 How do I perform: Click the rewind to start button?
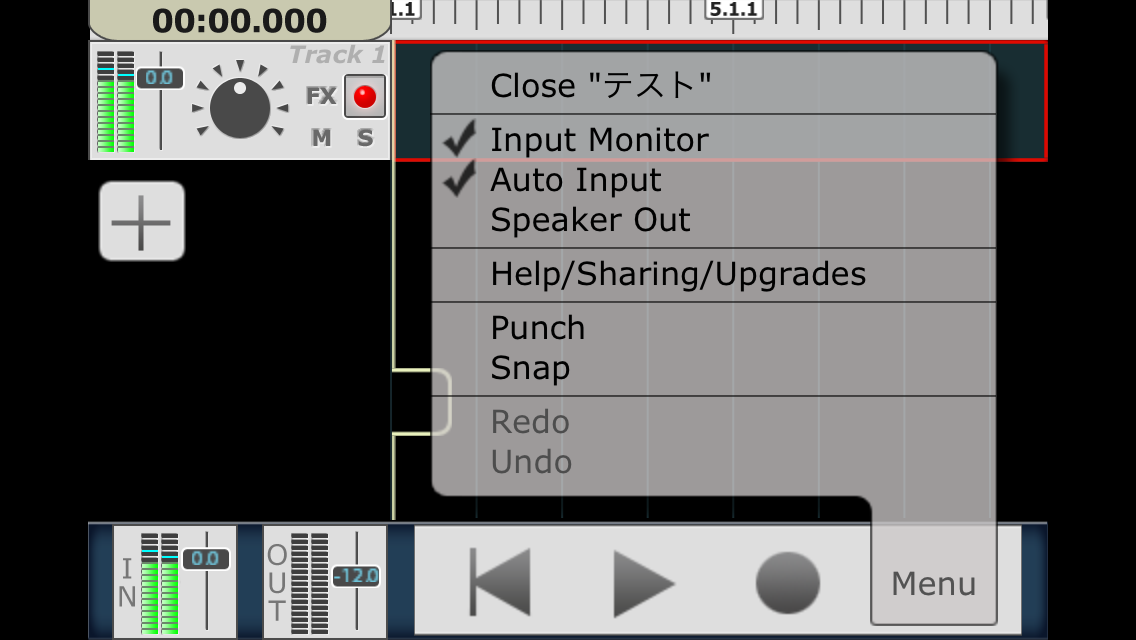coord(500,582)
